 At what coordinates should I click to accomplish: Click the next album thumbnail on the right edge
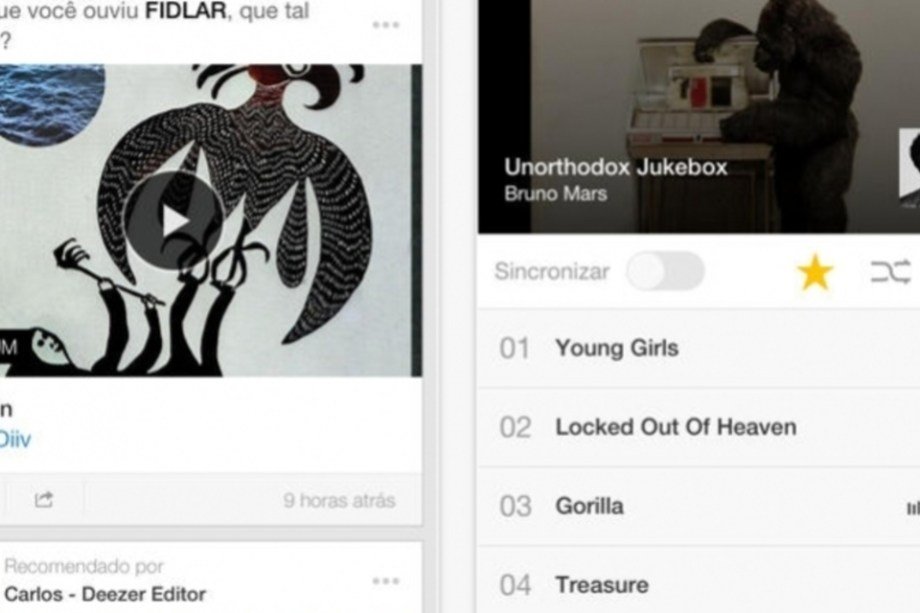909,168
